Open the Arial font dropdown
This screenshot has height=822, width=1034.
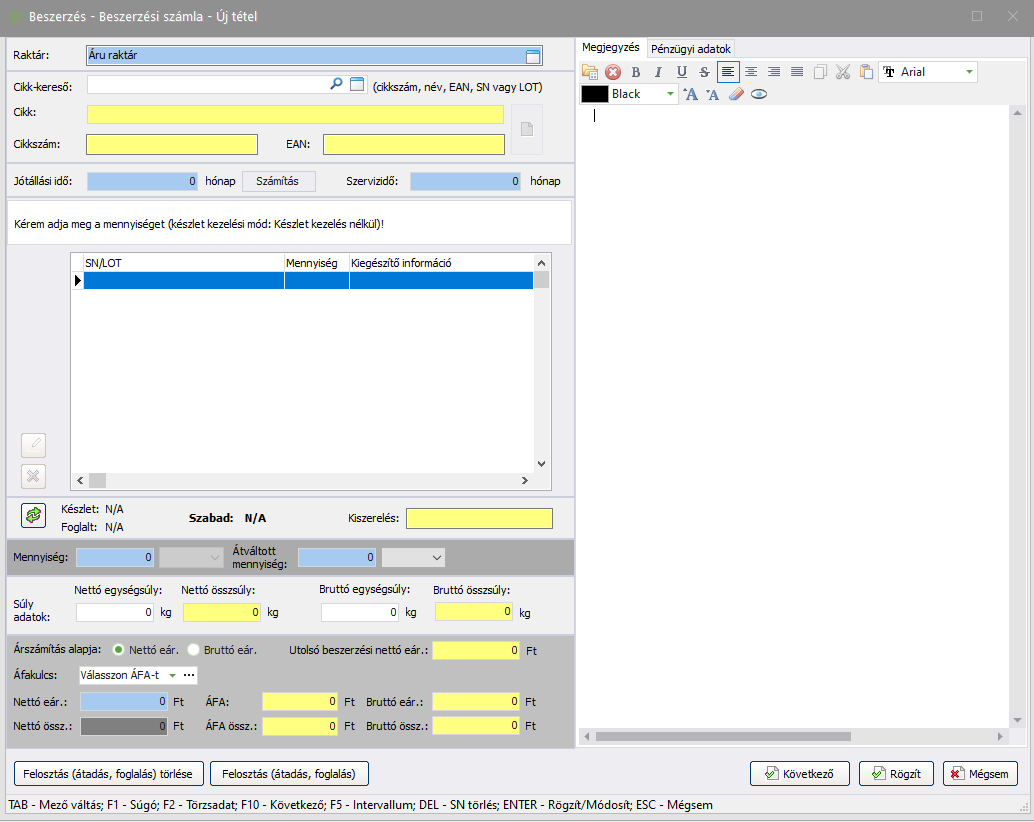coord(968,72)
